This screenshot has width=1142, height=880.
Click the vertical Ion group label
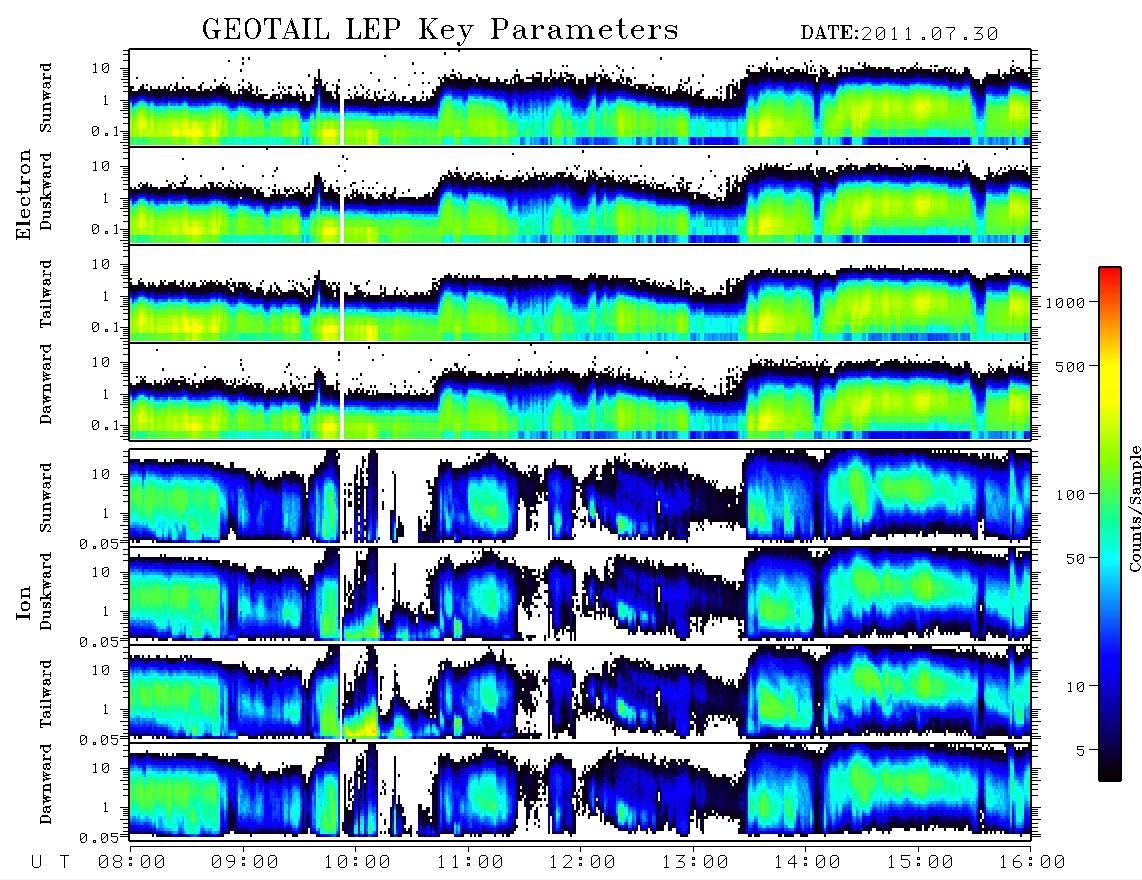click(x=23, y=602)
